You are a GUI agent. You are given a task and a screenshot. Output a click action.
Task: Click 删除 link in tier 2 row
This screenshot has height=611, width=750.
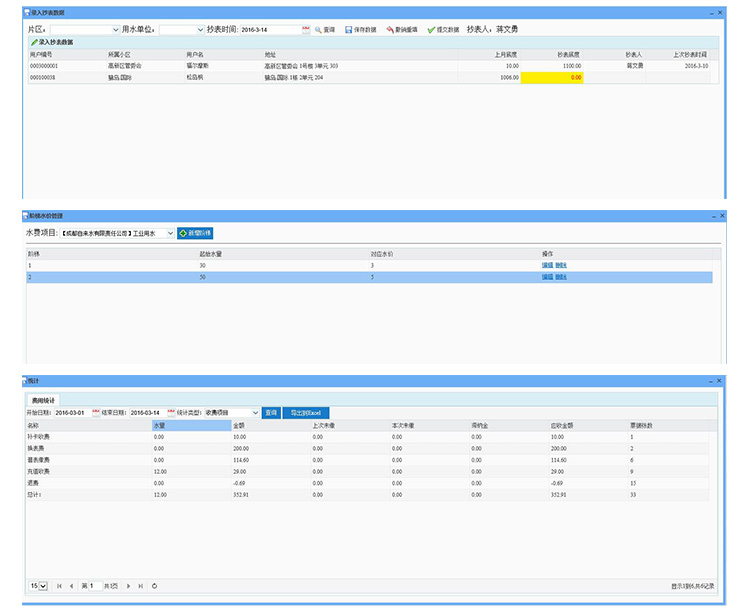[x=561, y=277]
